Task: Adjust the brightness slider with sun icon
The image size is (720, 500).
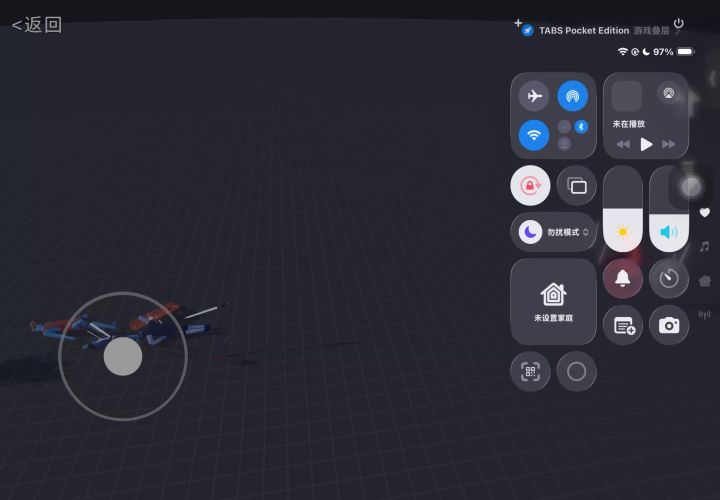Action: click(x=623, y=209)
